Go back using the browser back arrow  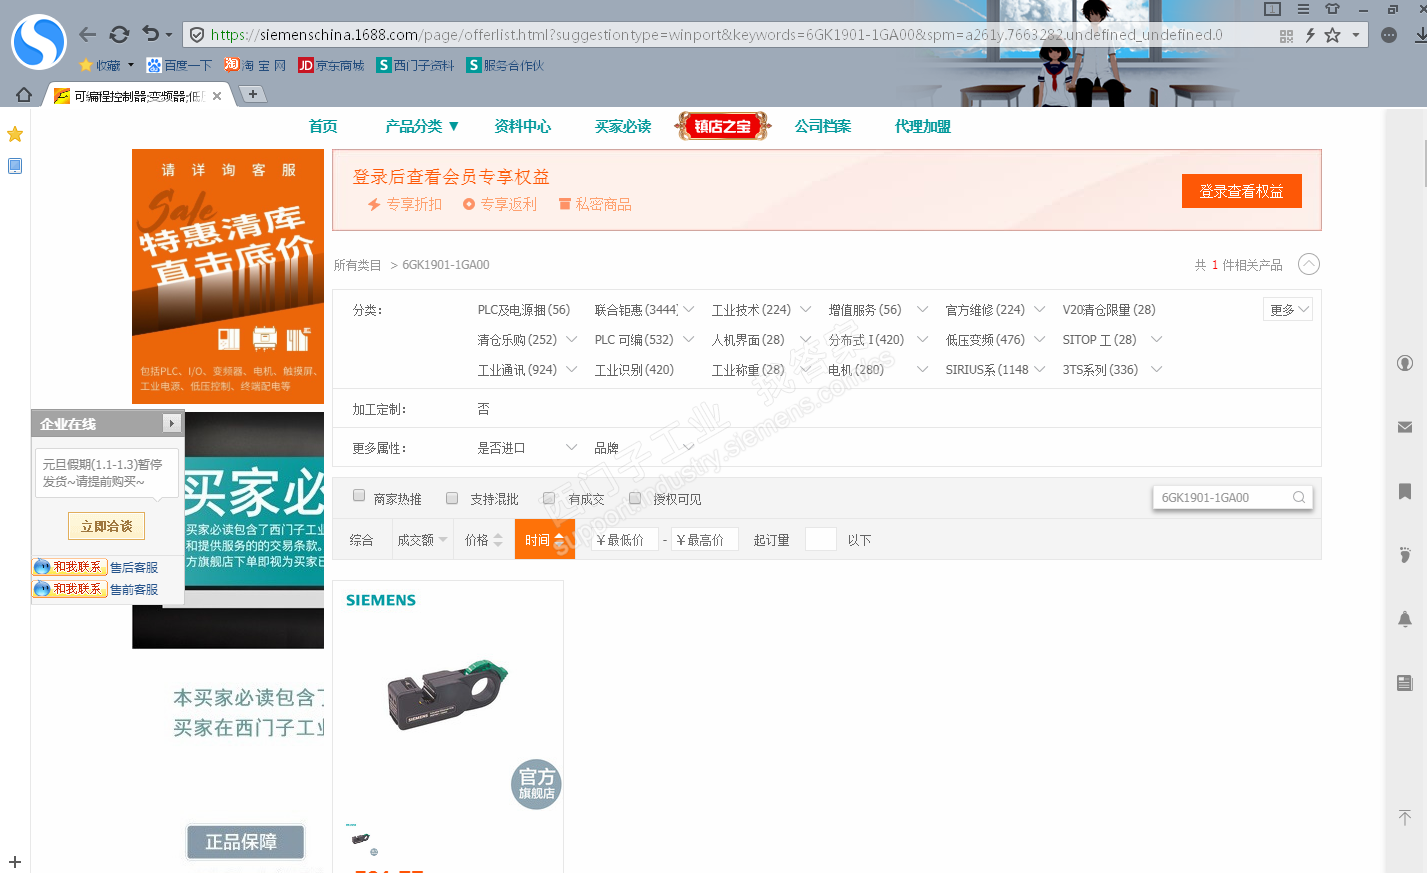click(x=88, y=35)
